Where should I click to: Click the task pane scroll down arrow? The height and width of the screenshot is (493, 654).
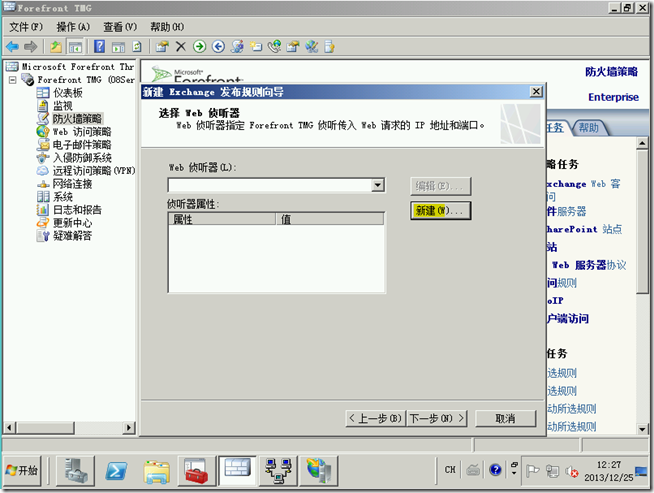click(x=642, y=428)
